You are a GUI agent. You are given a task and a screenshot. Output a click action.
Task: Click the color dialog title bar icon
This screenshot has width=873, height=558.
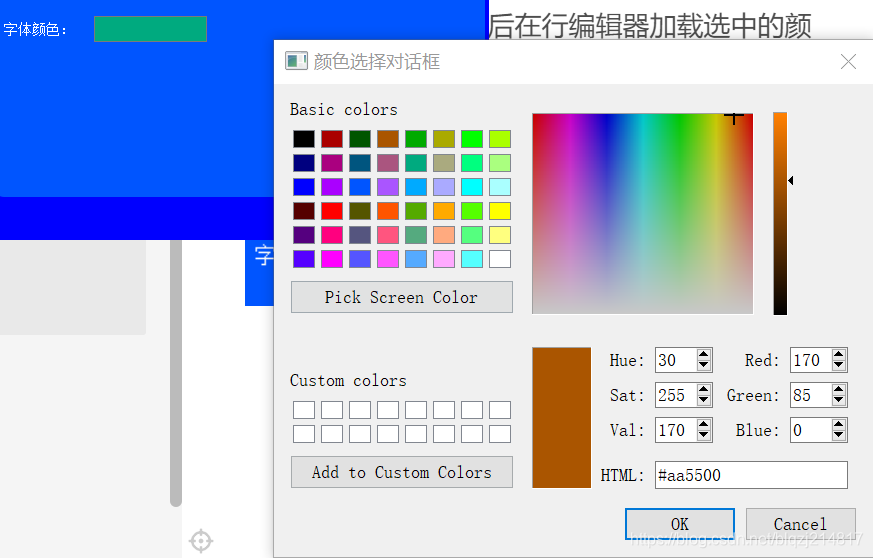click(x=296, y=61)
